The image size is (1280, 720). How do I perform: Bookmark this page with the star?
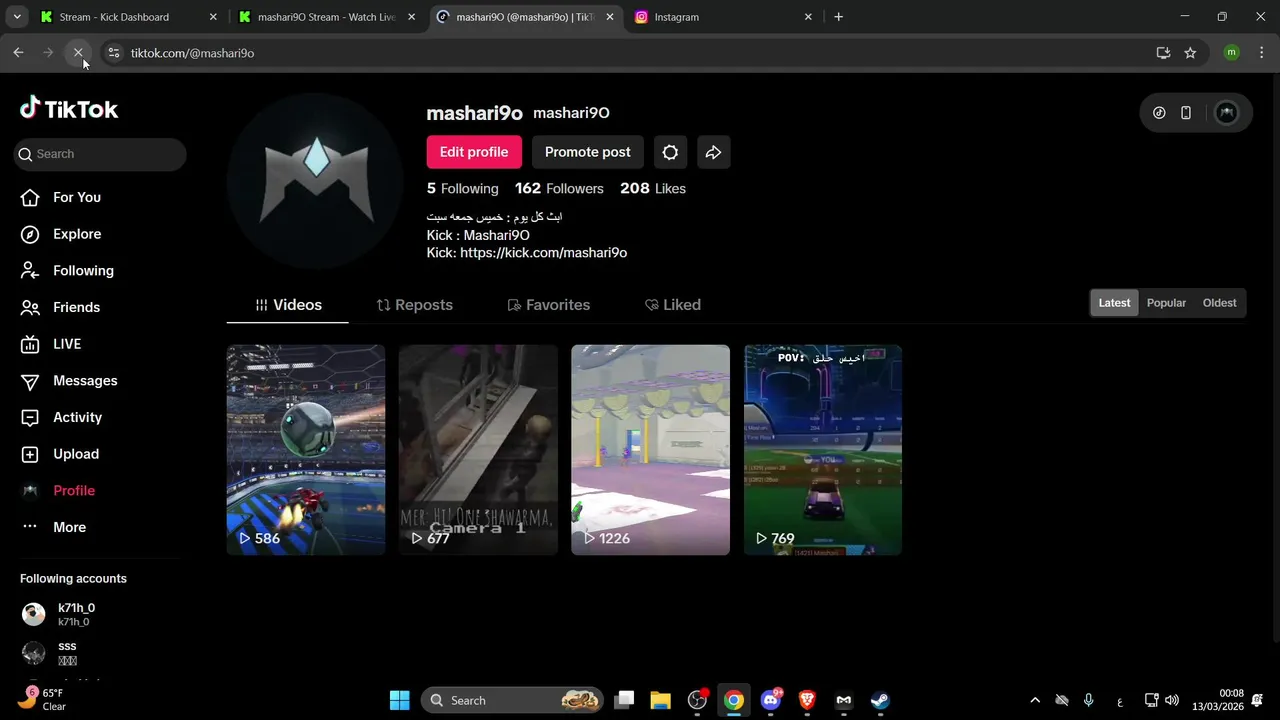point(1190,53)
